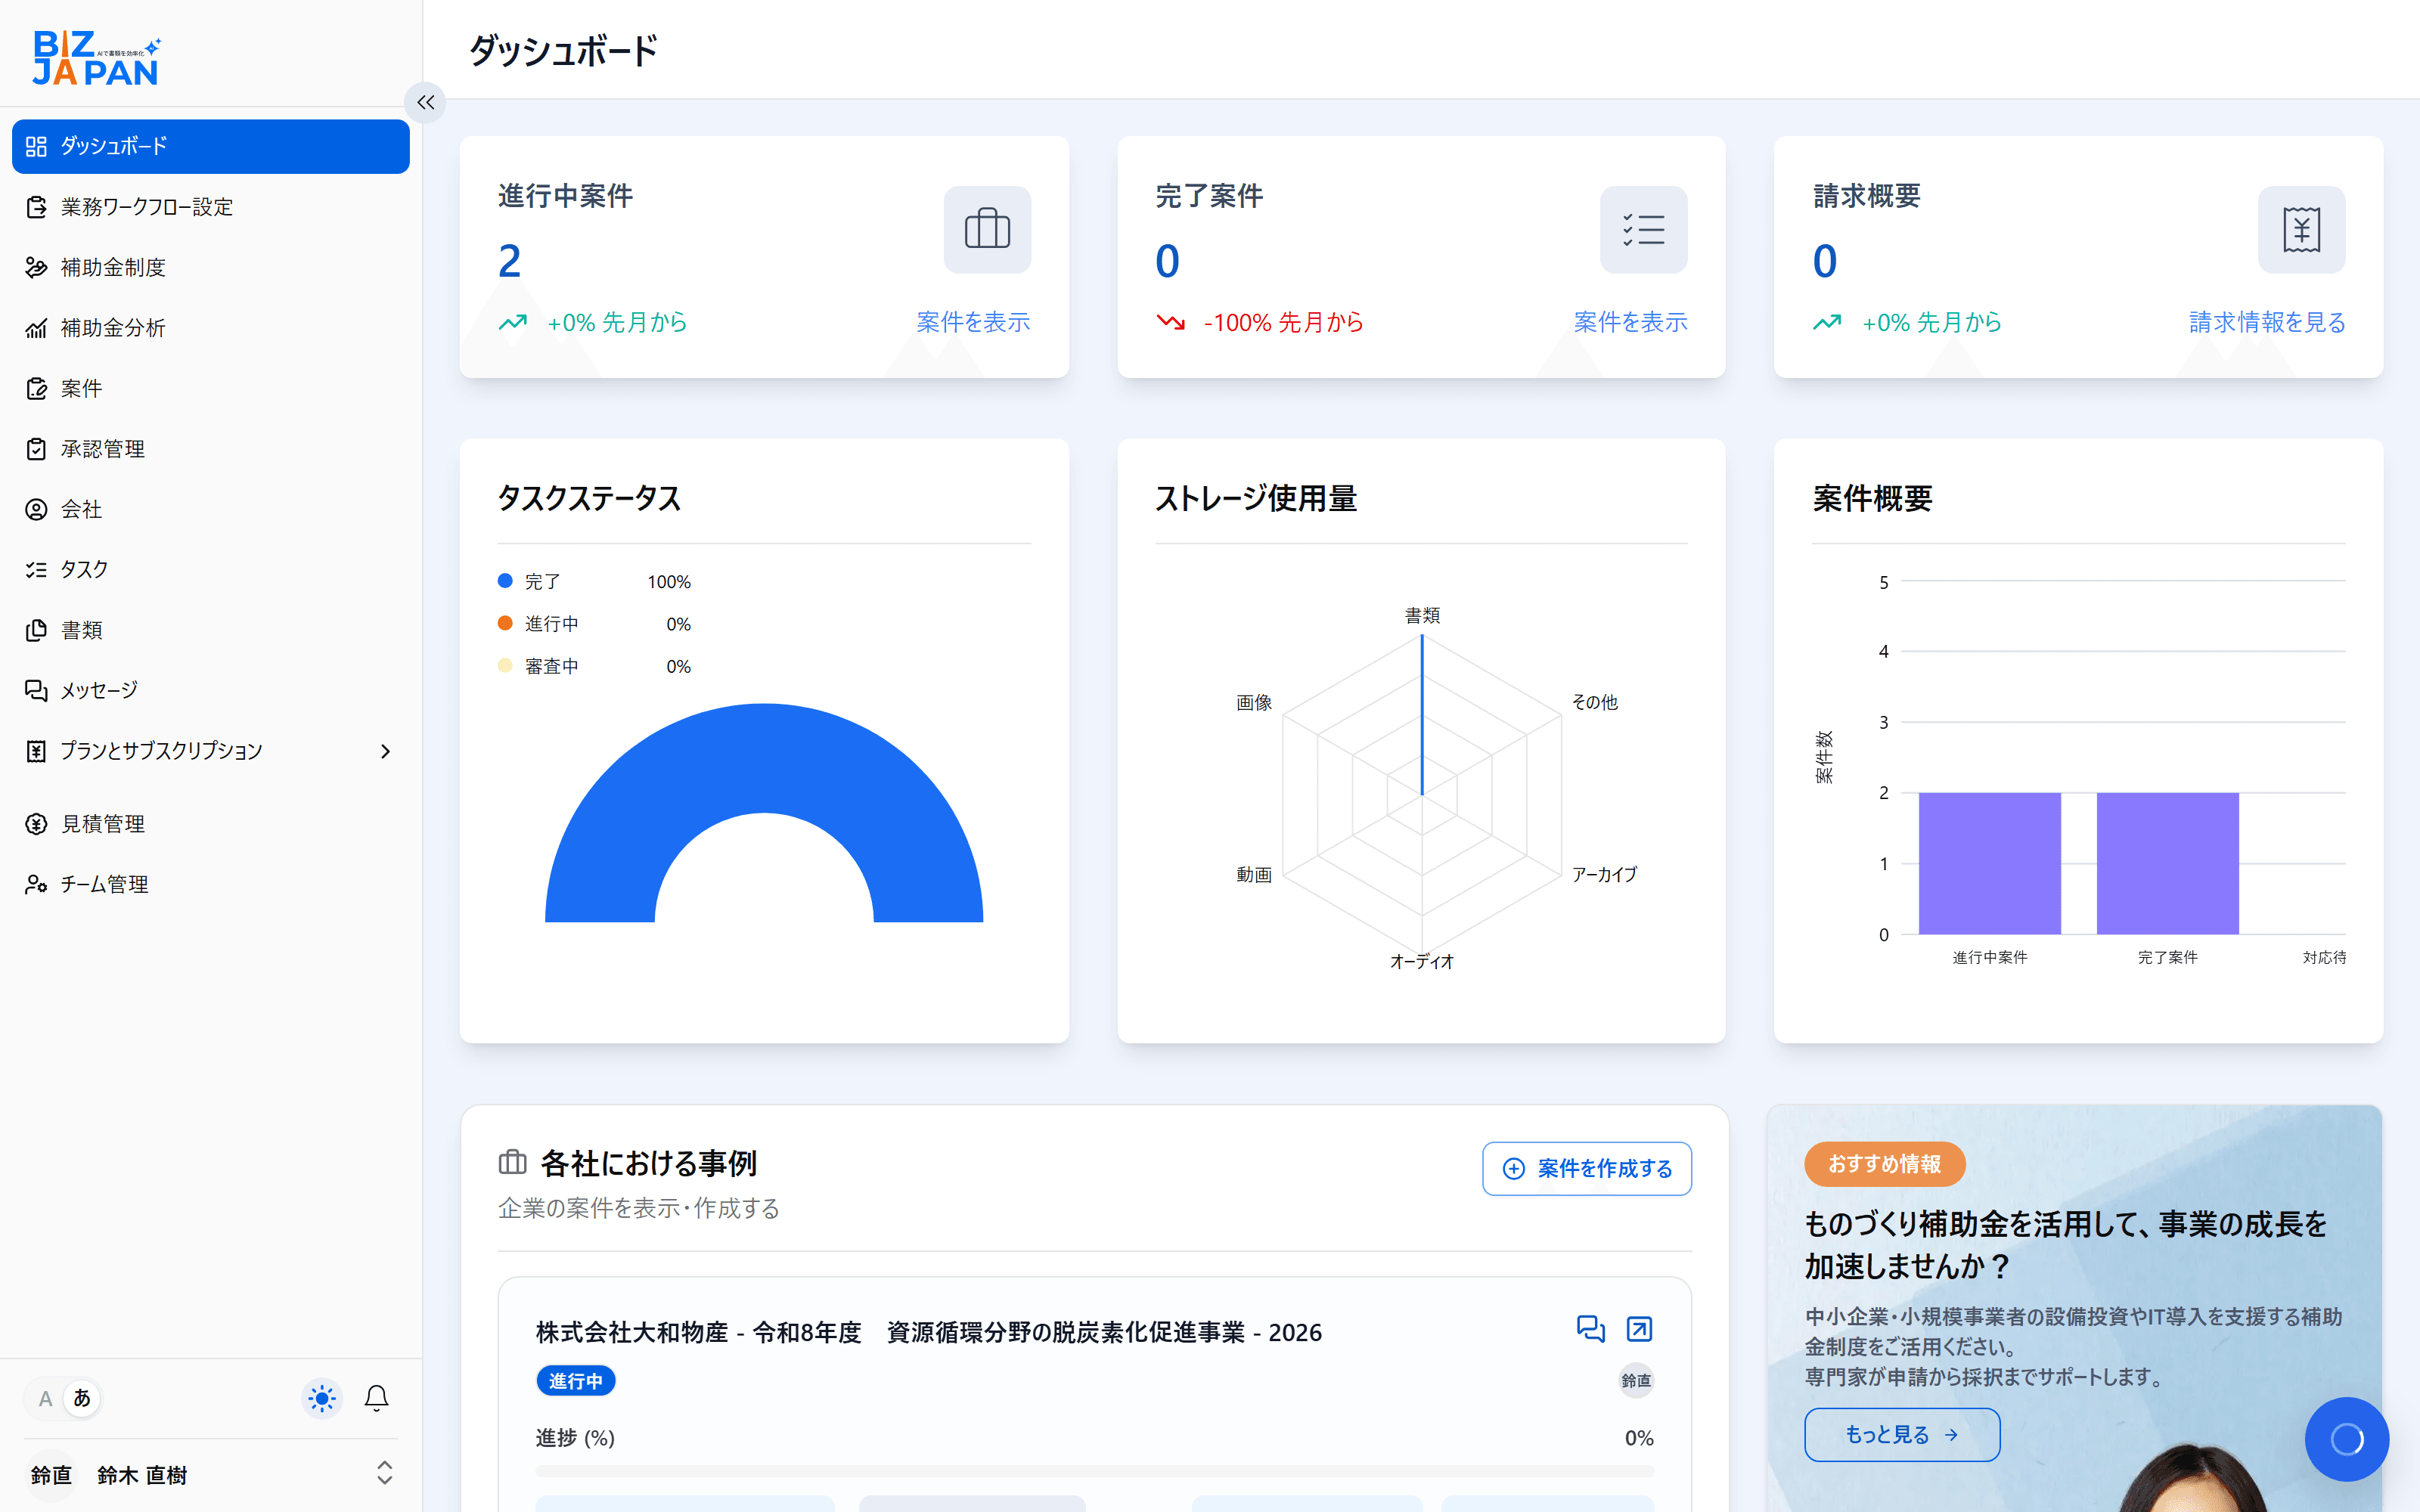Click アーカイブ label on radar chart
Viewport: 2420px width, 1512px height.
coord(1604,874)
